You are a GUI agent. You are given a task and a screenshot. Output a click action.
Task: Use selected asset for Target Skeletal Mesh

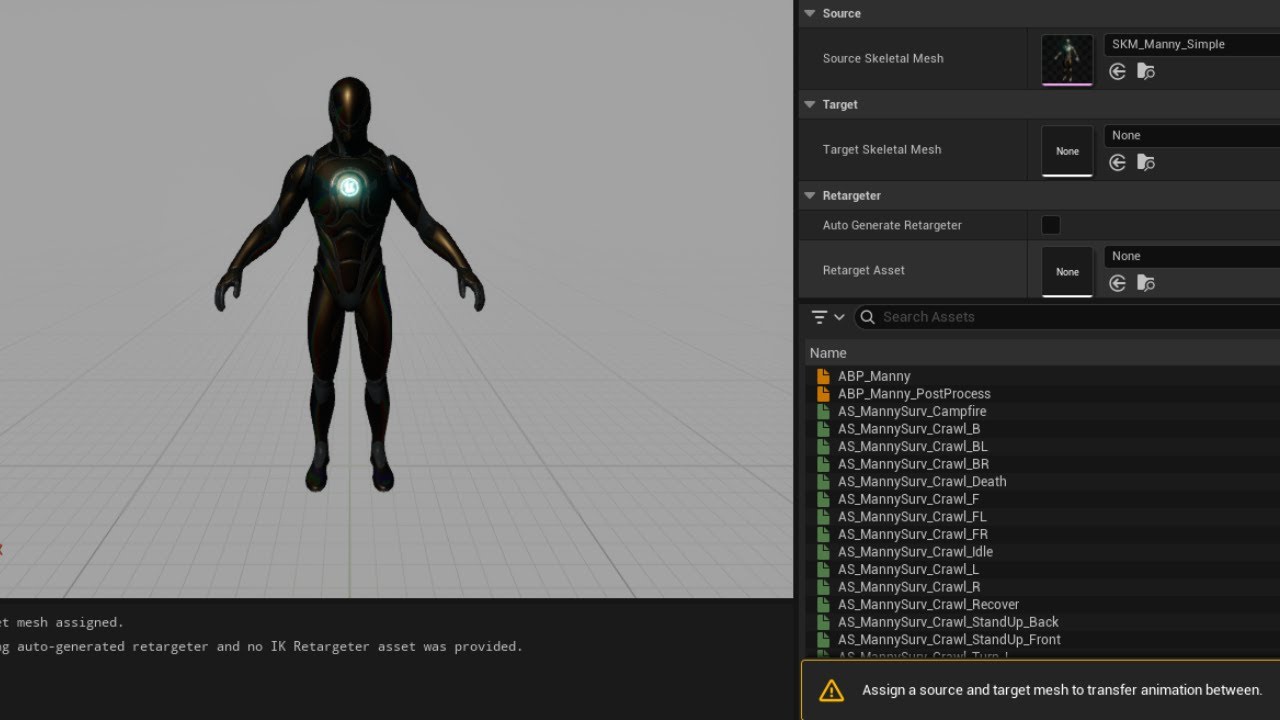tap(1118, 163)
